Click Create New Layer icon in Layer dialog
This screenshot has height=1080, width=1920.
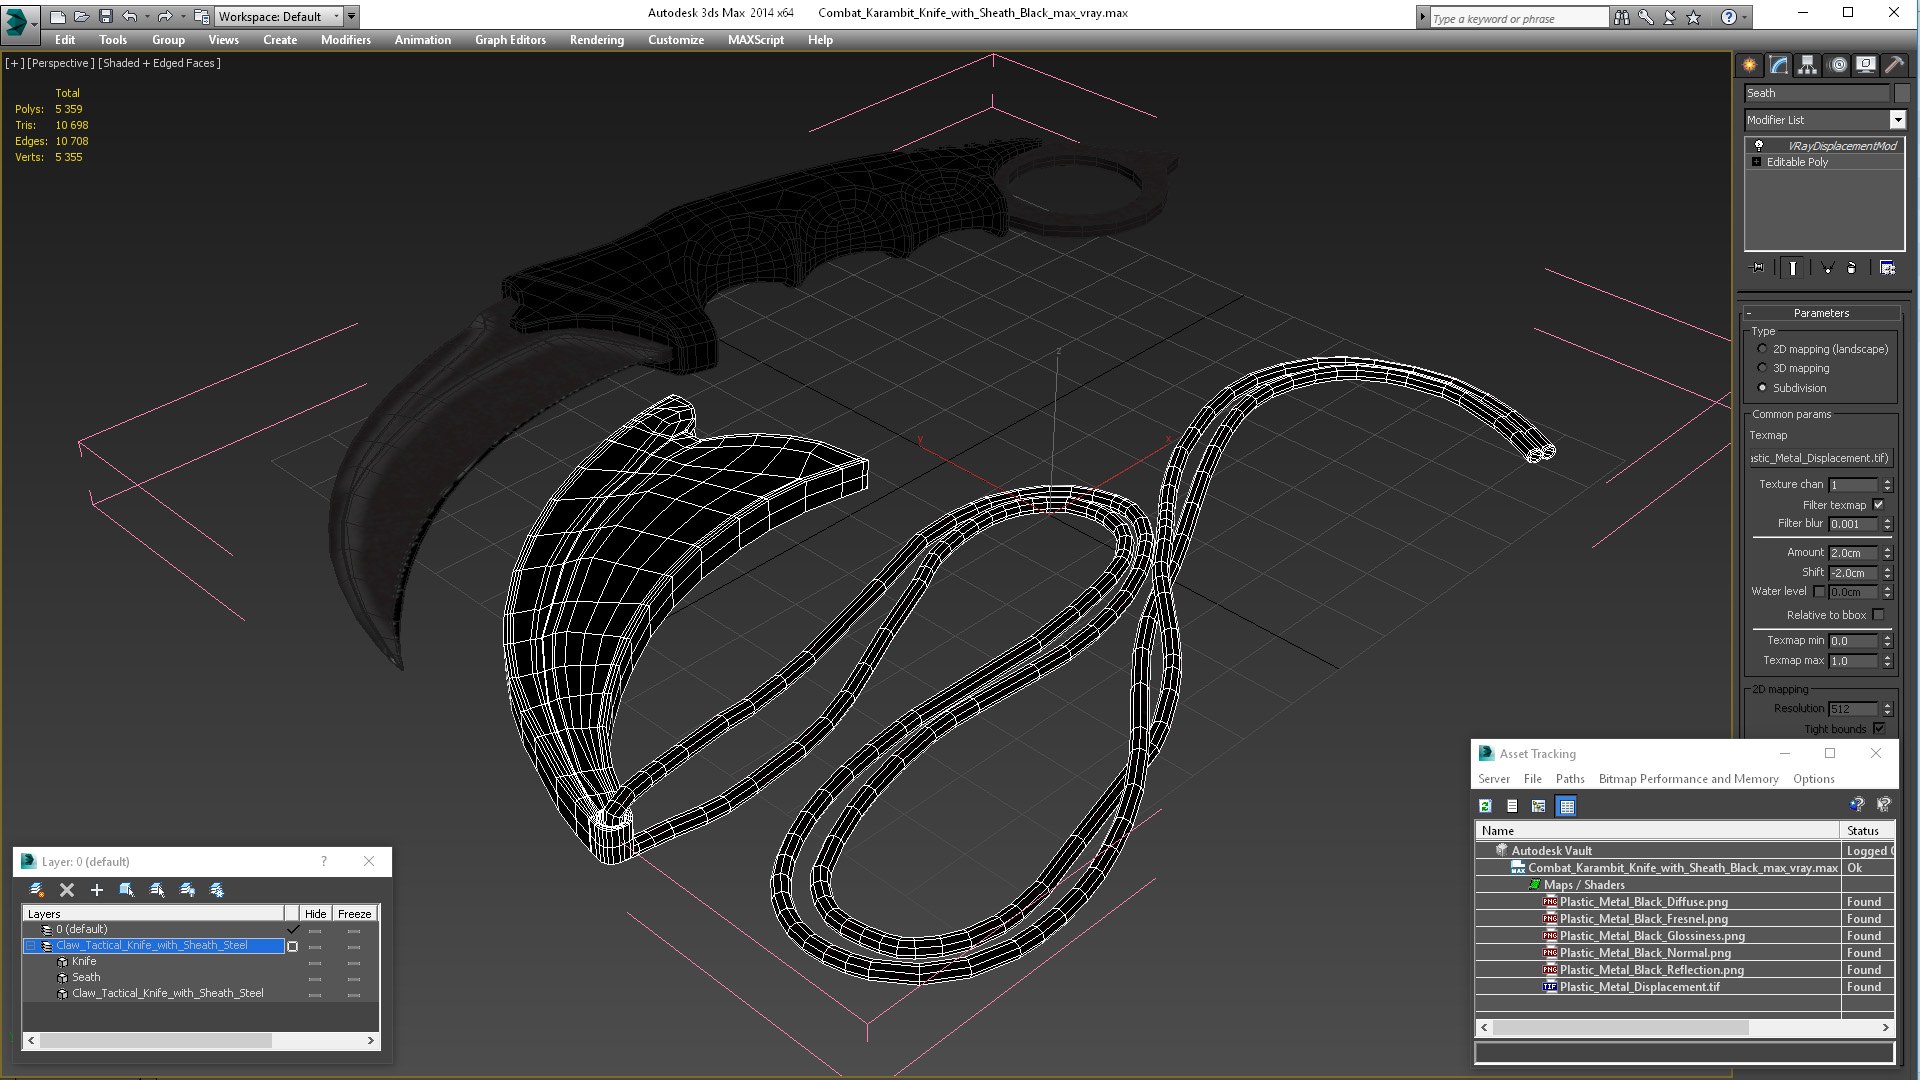coord(37,890)
